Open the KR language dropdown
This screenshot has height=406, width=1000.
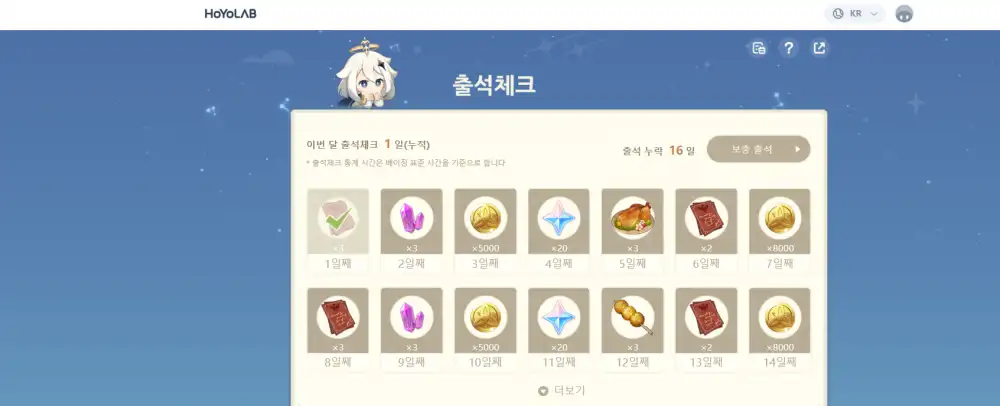[x=855, y=13]
